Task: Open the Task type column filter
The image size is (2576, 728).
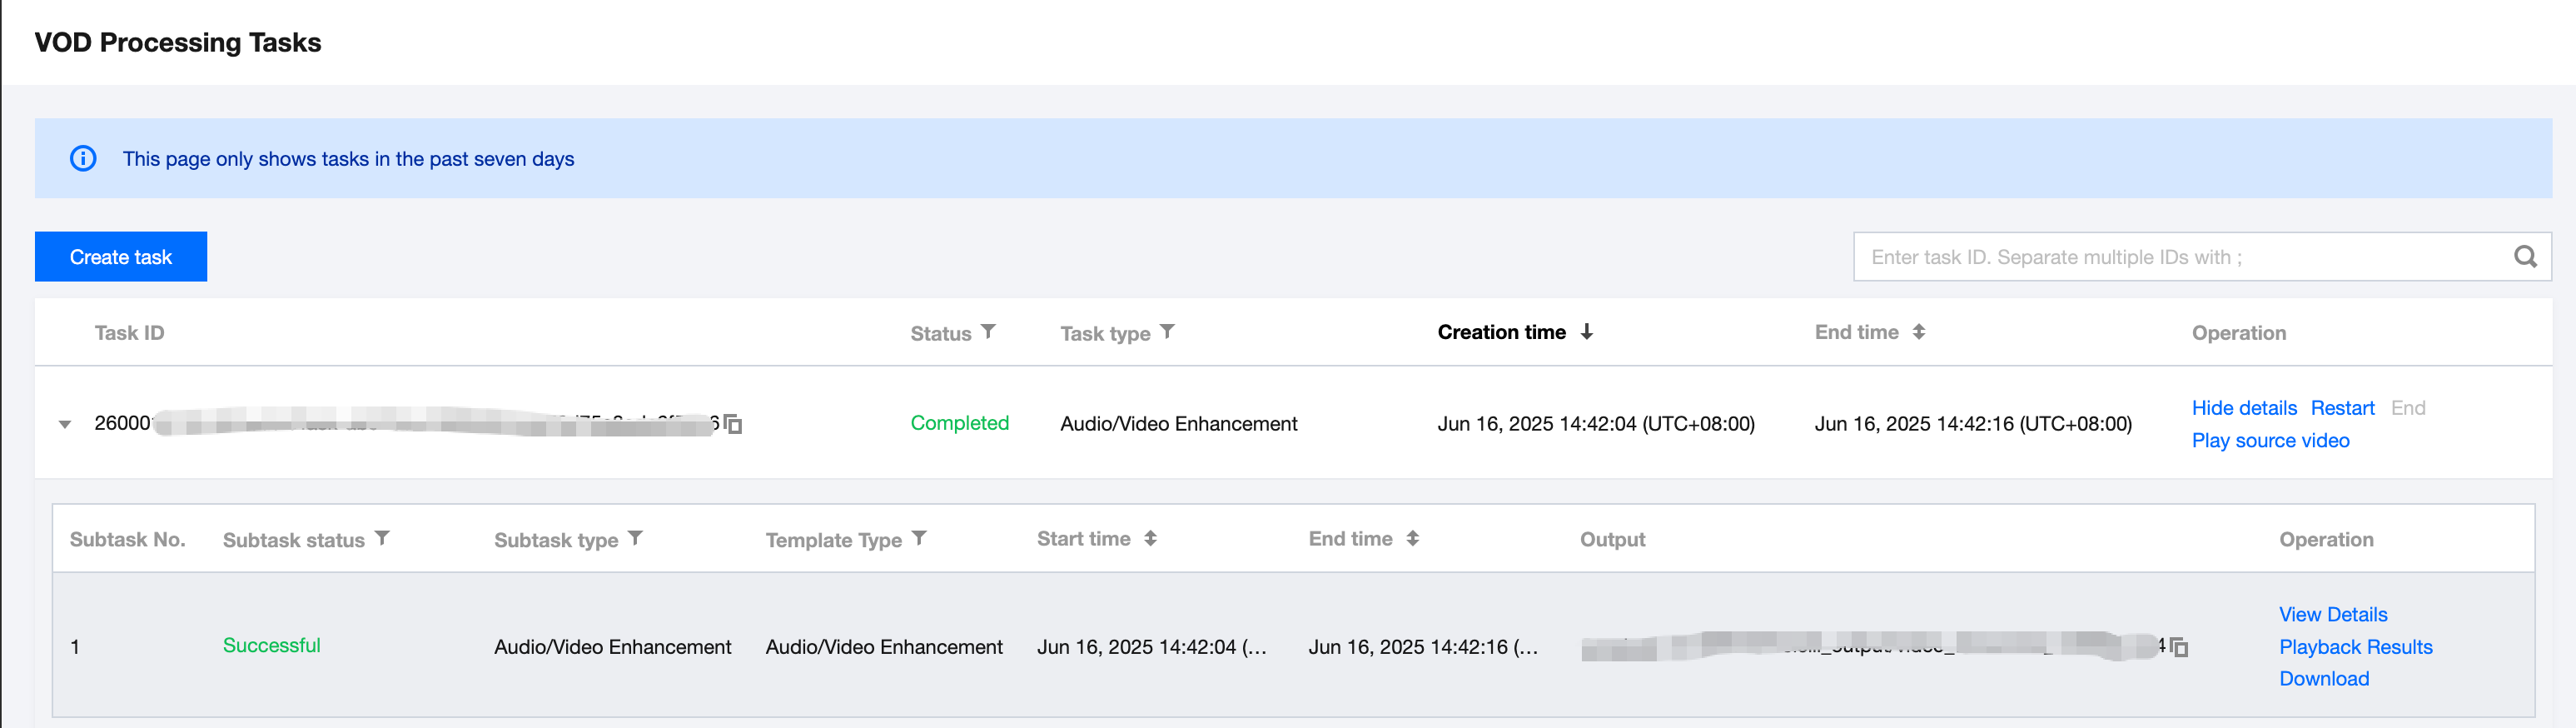Action: pyautogui.click(x=1167, y=332)
